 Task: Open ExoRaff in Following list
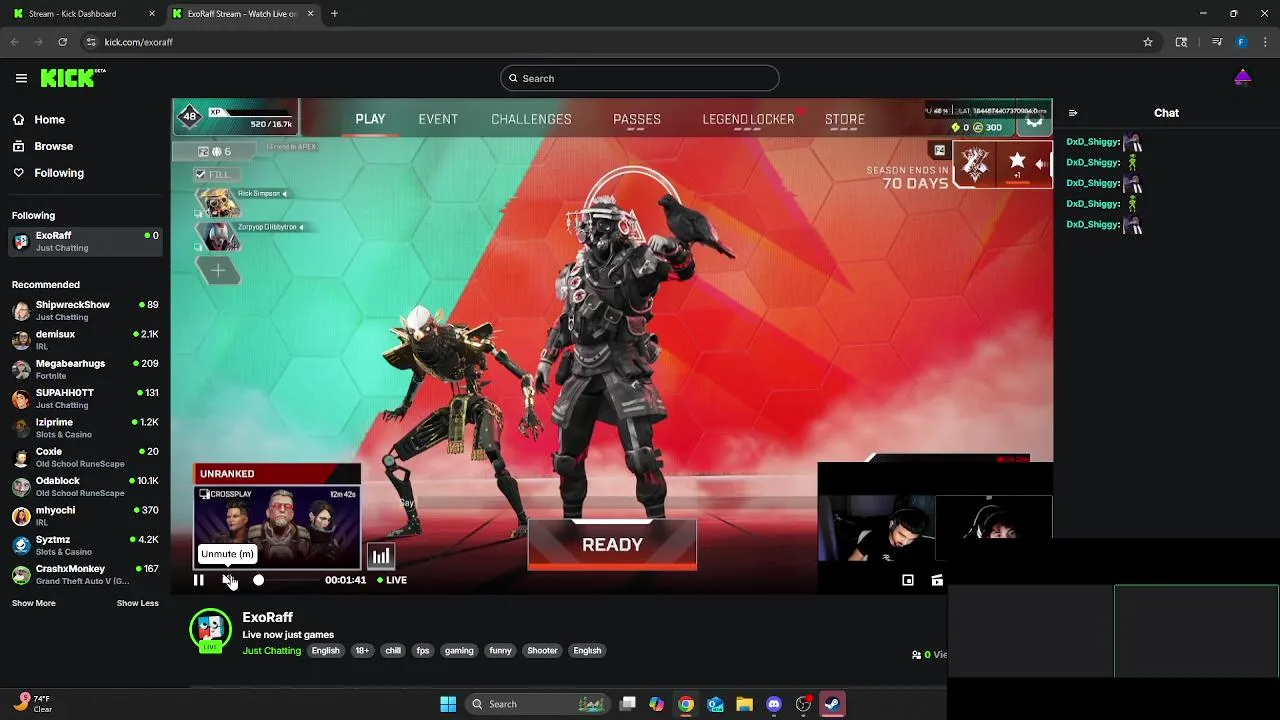(x=85, y=241)
